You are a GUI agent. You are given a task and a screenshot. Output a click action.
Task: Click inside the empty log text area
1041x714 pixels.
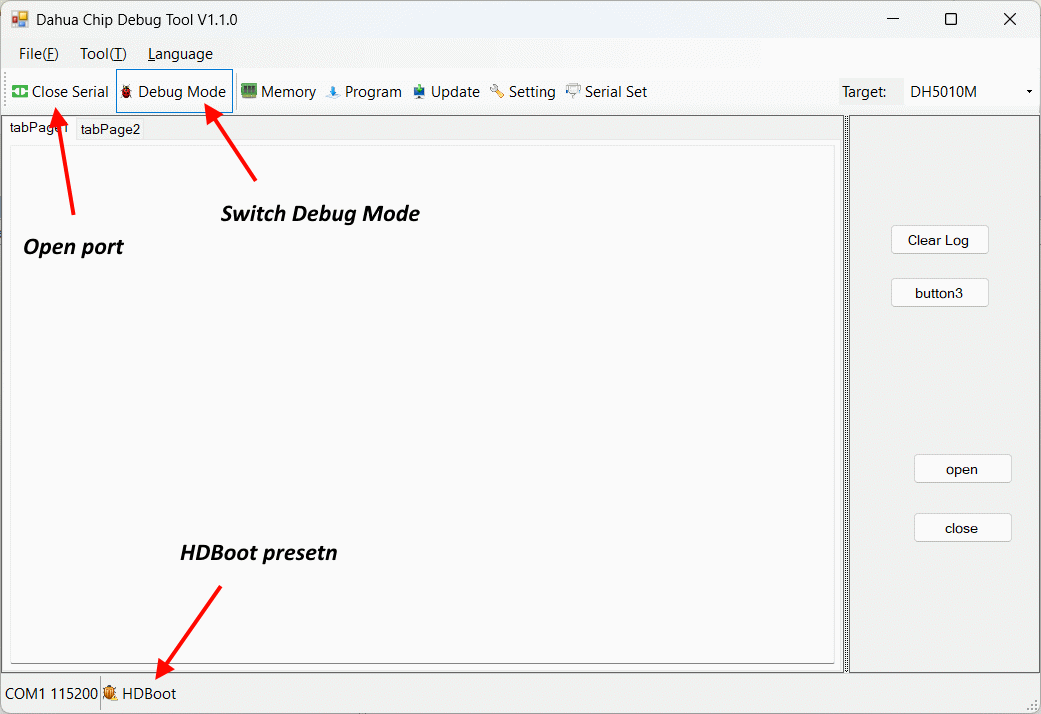420,400
